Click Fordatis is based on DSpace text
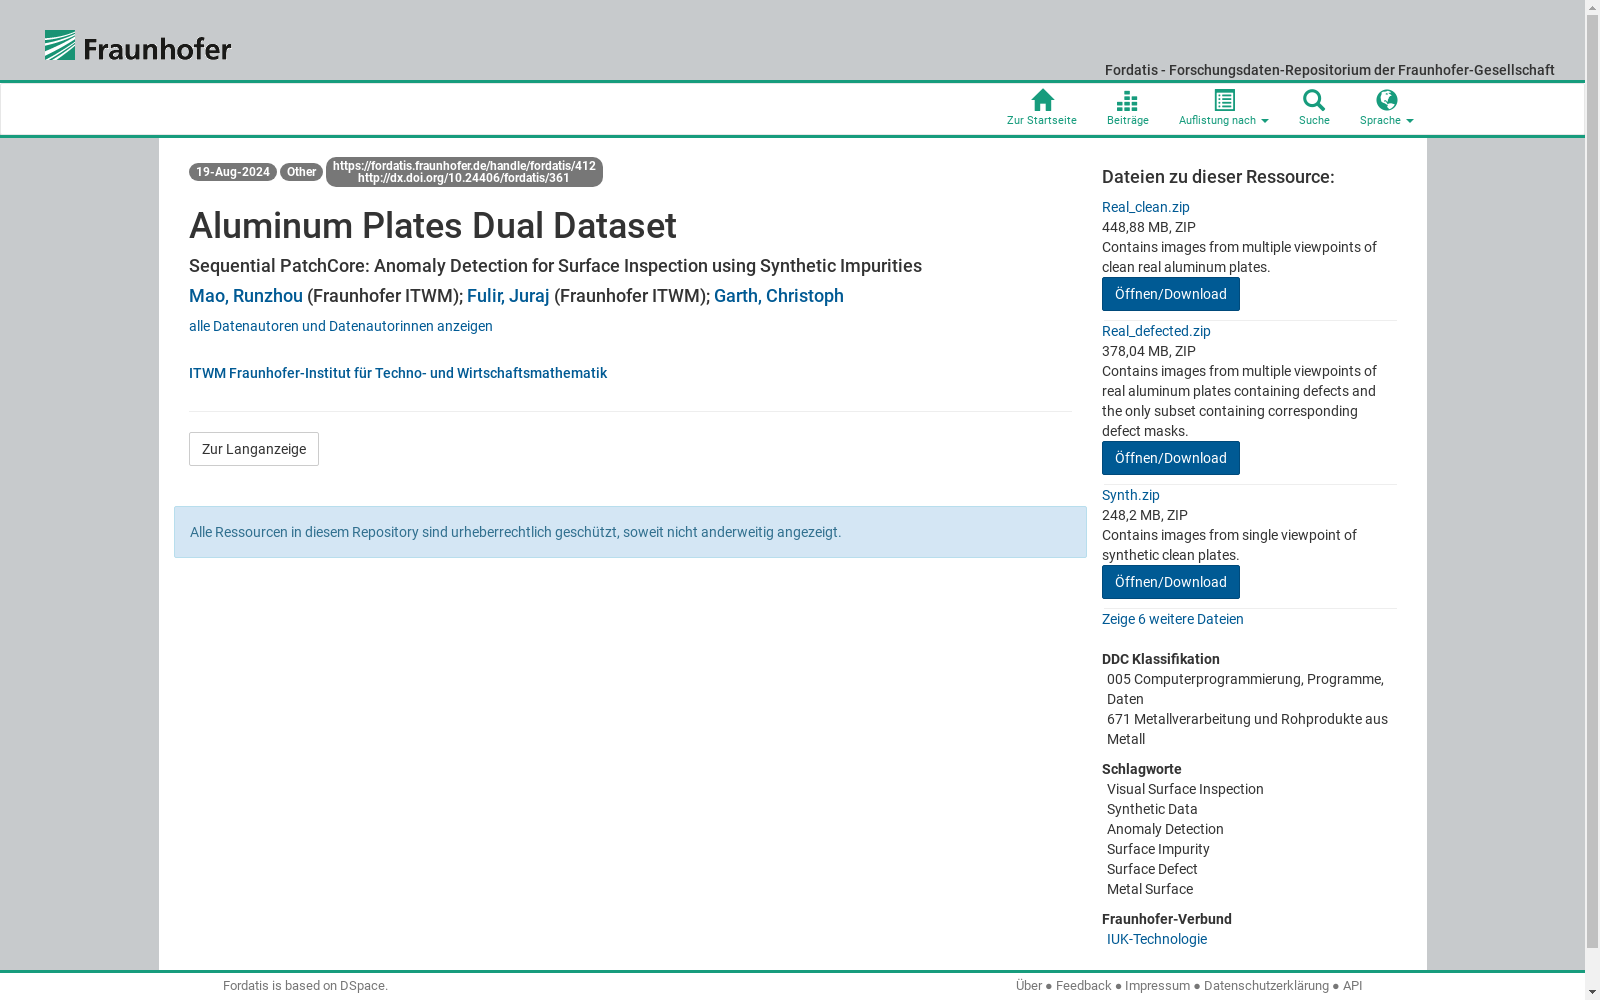The width and height of the screenshot is (1600, 1000). tap(305, 986)
